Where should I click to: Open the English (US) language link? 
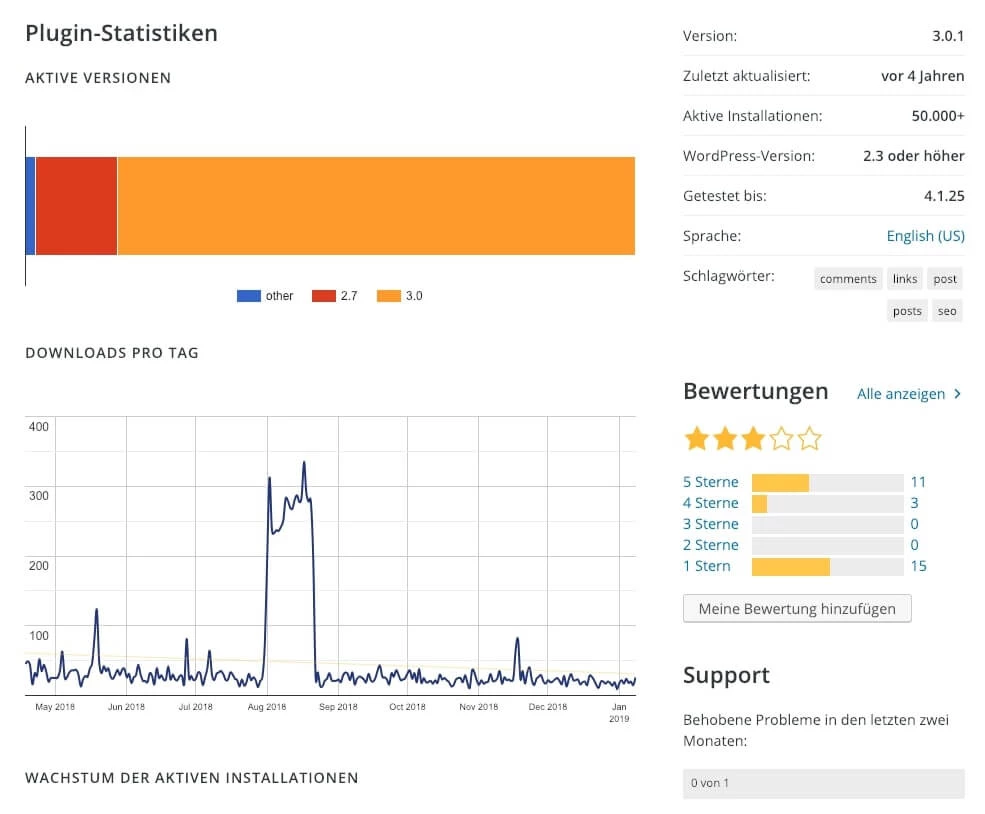925,236
